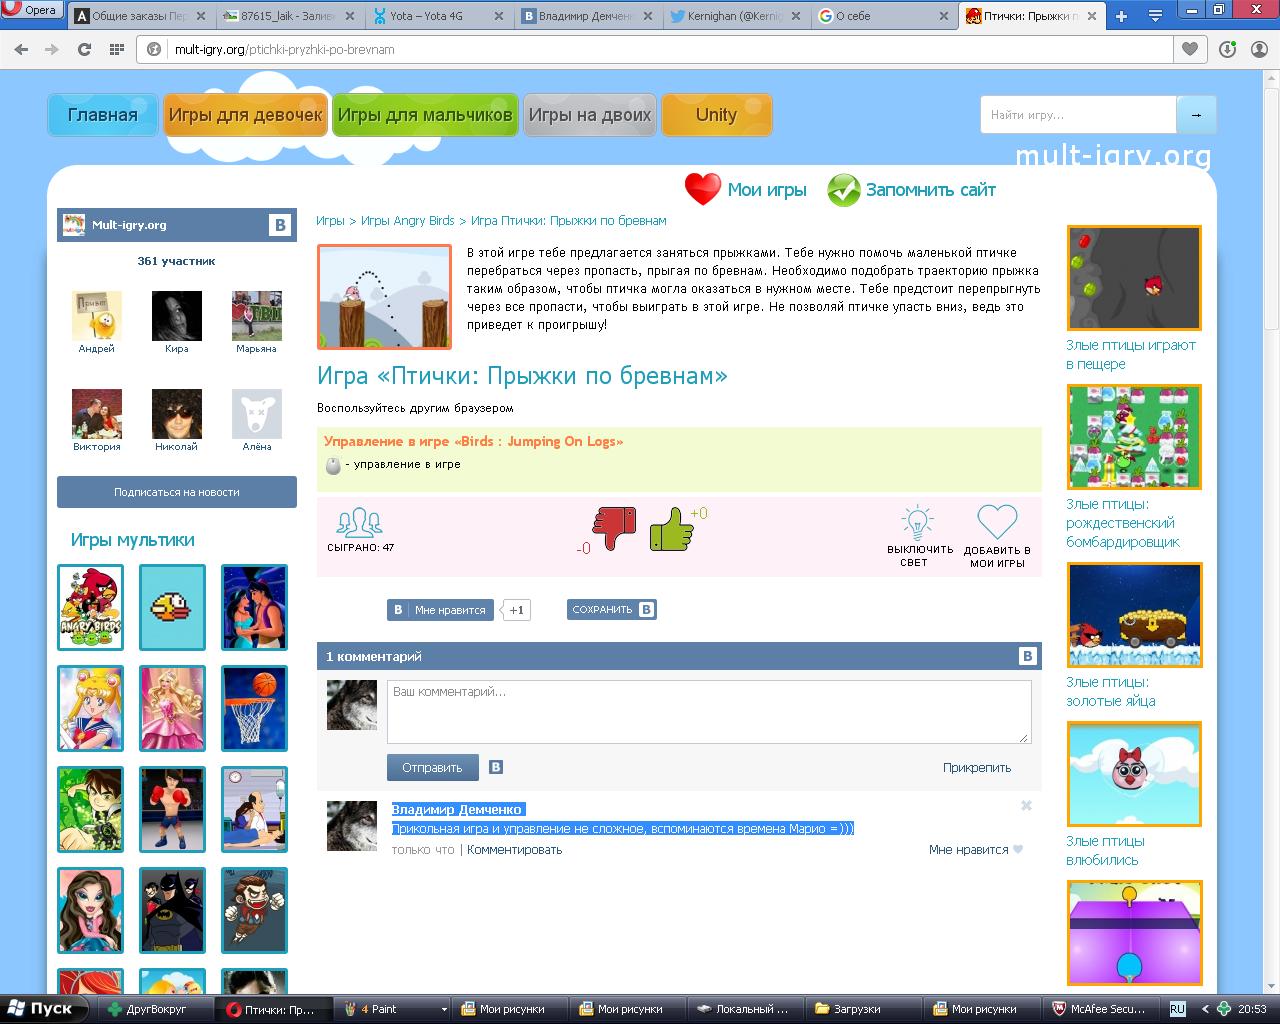Screen dimensions: 1280x1024
Task: Go back to the previous page
Action: (x=21, y=49)
